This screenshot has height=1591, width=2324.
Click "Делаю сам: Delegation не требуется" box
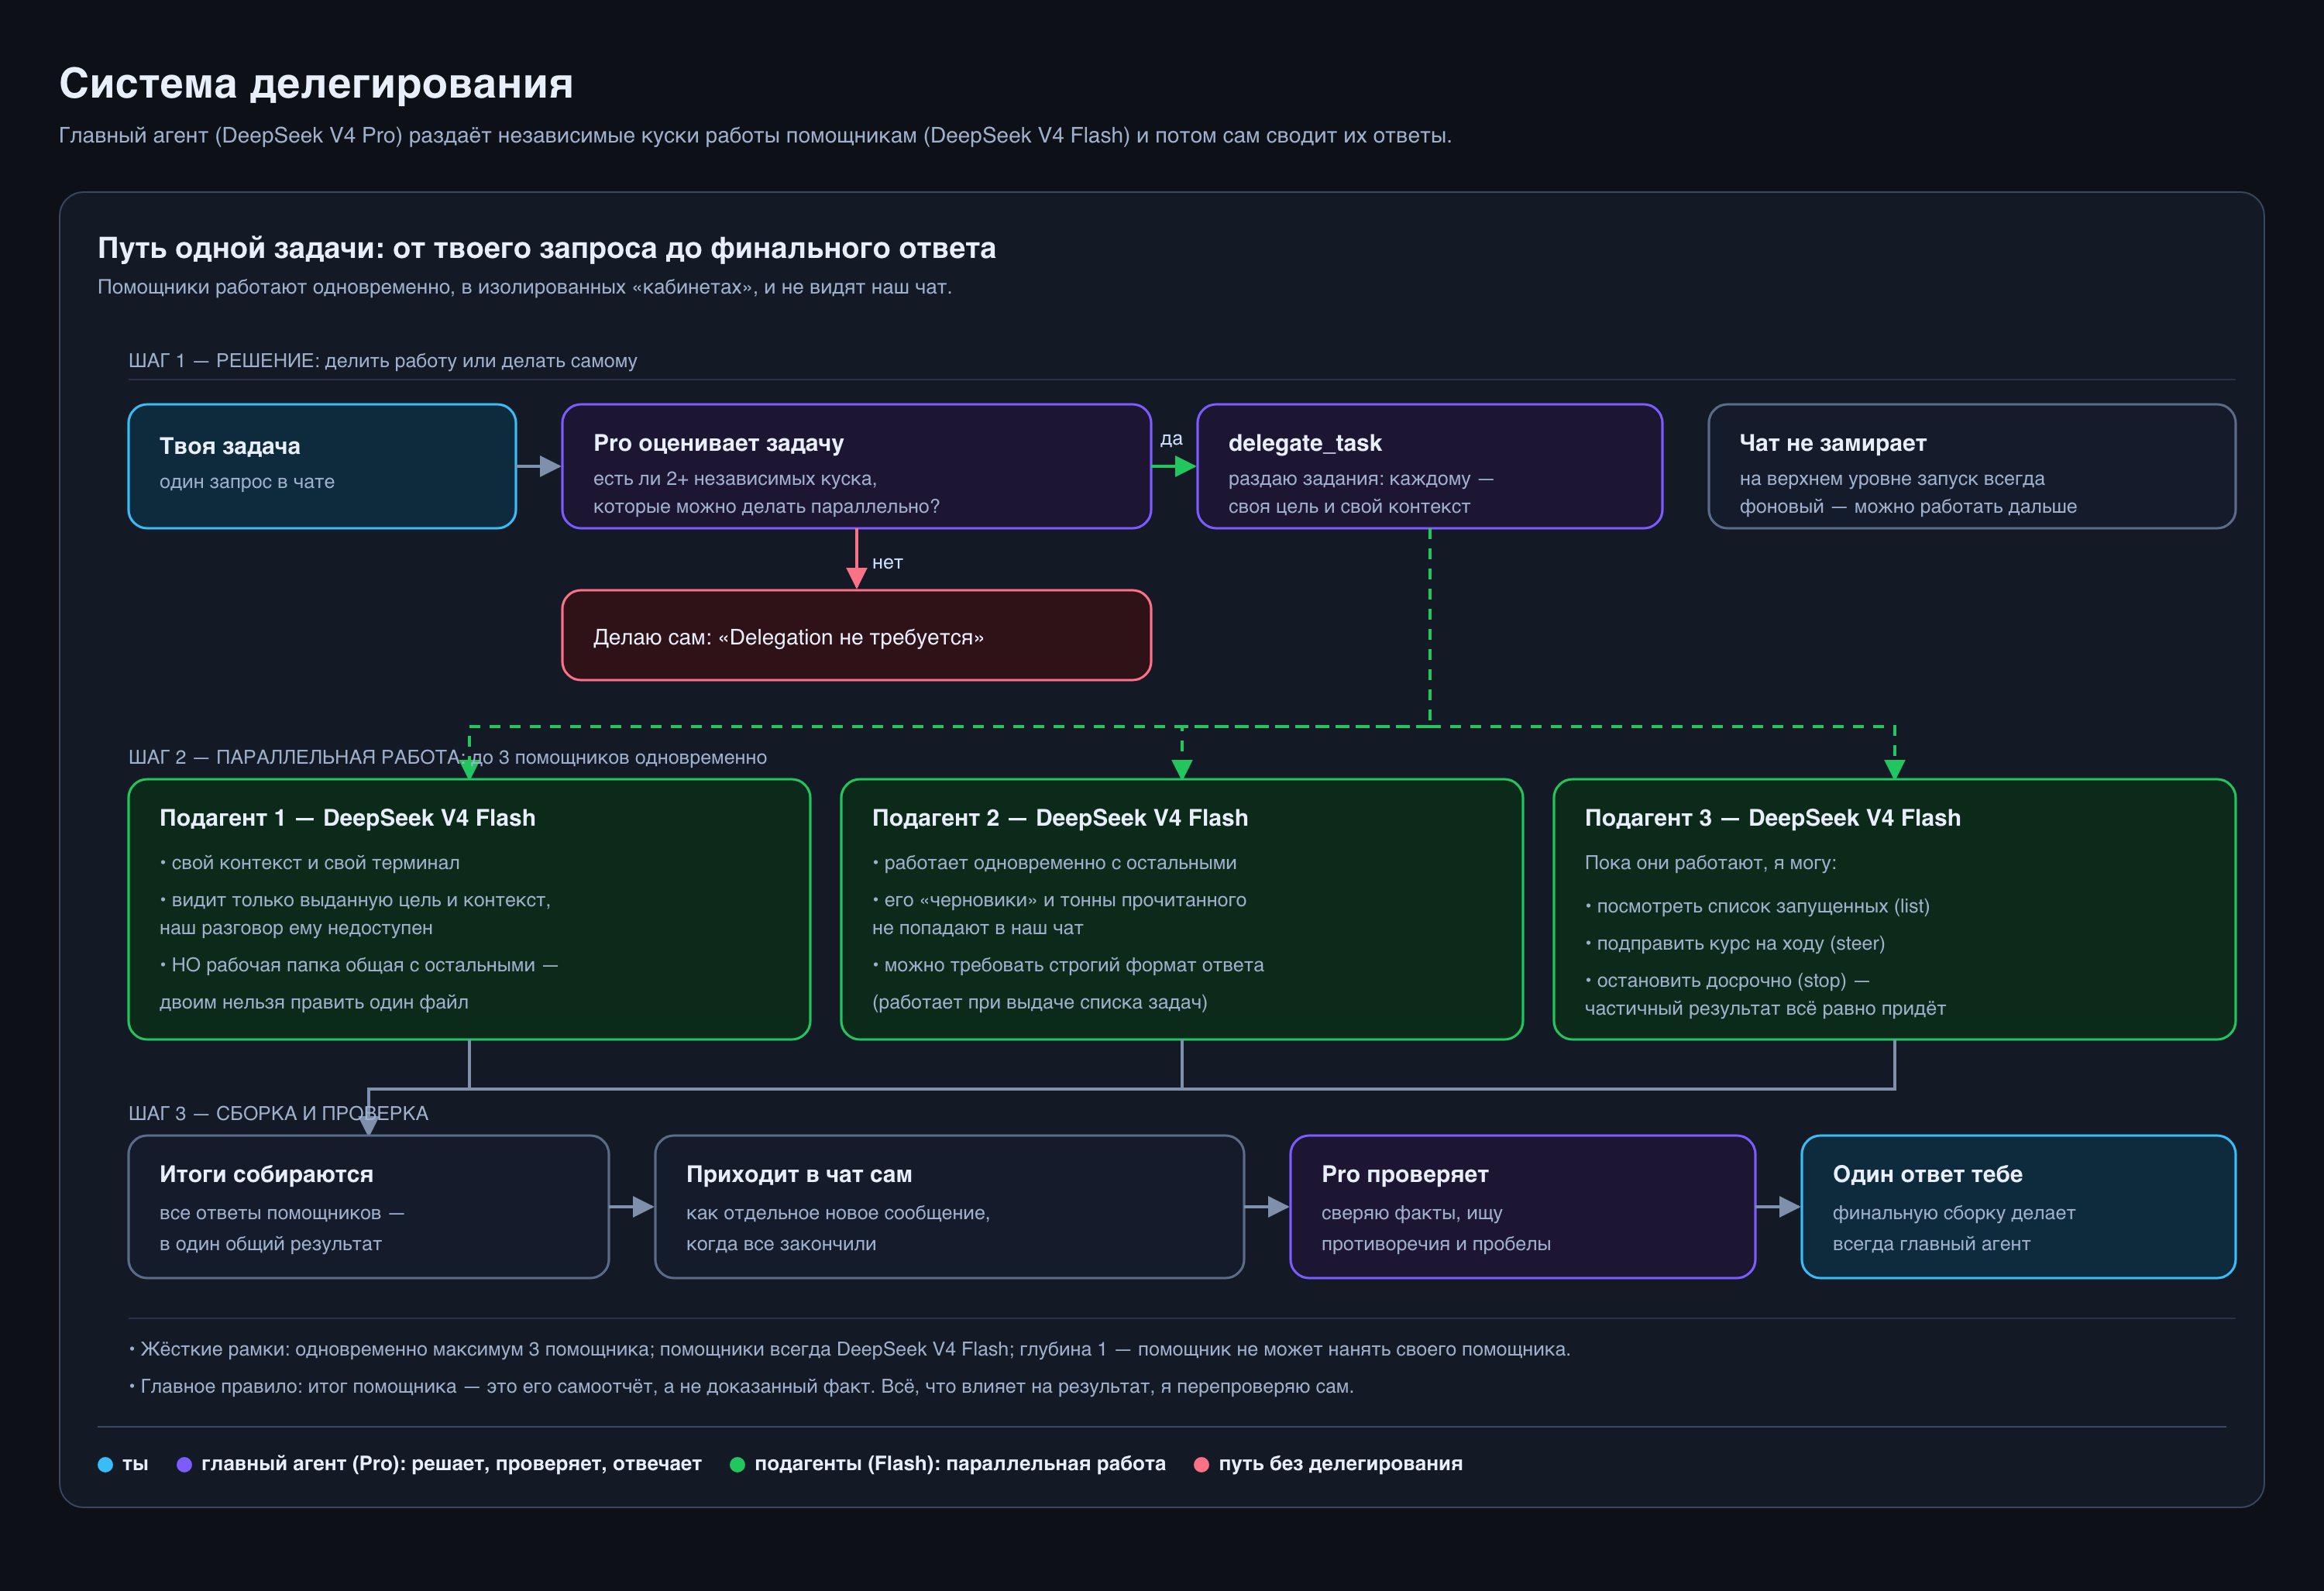click(856, 635)
